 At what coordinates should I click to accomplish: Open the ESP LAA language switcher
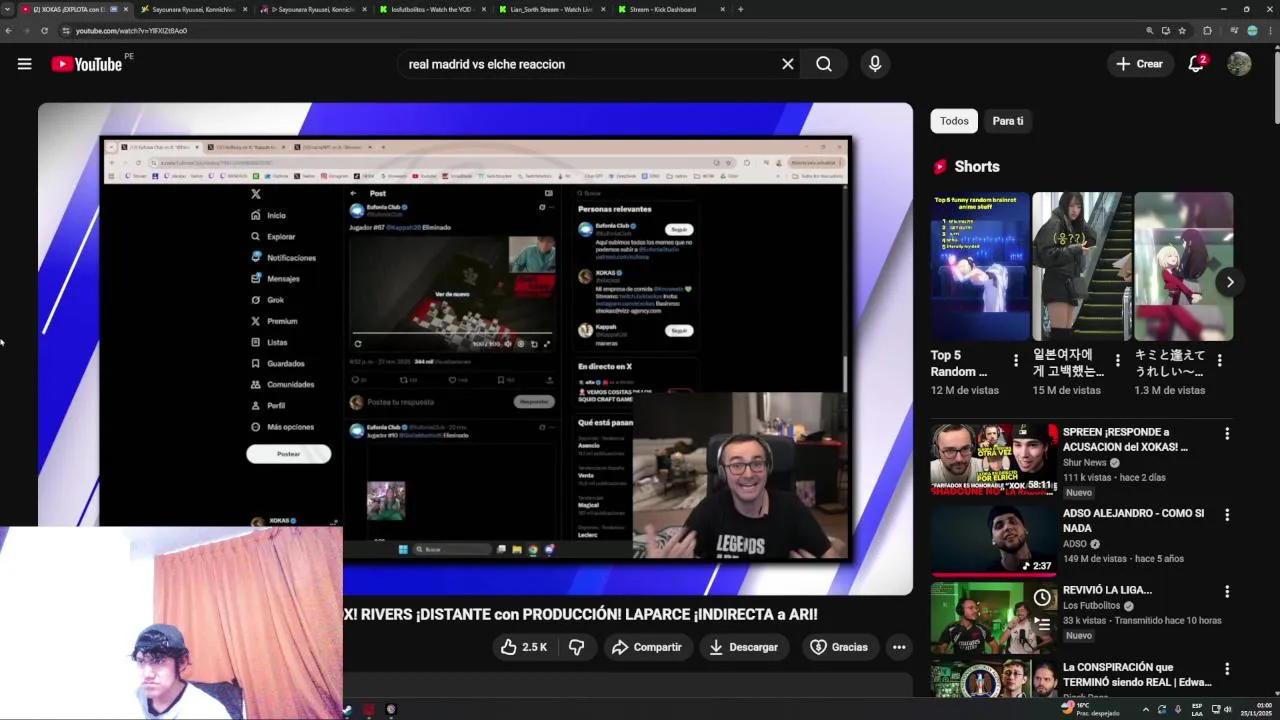click(1197, 709)
